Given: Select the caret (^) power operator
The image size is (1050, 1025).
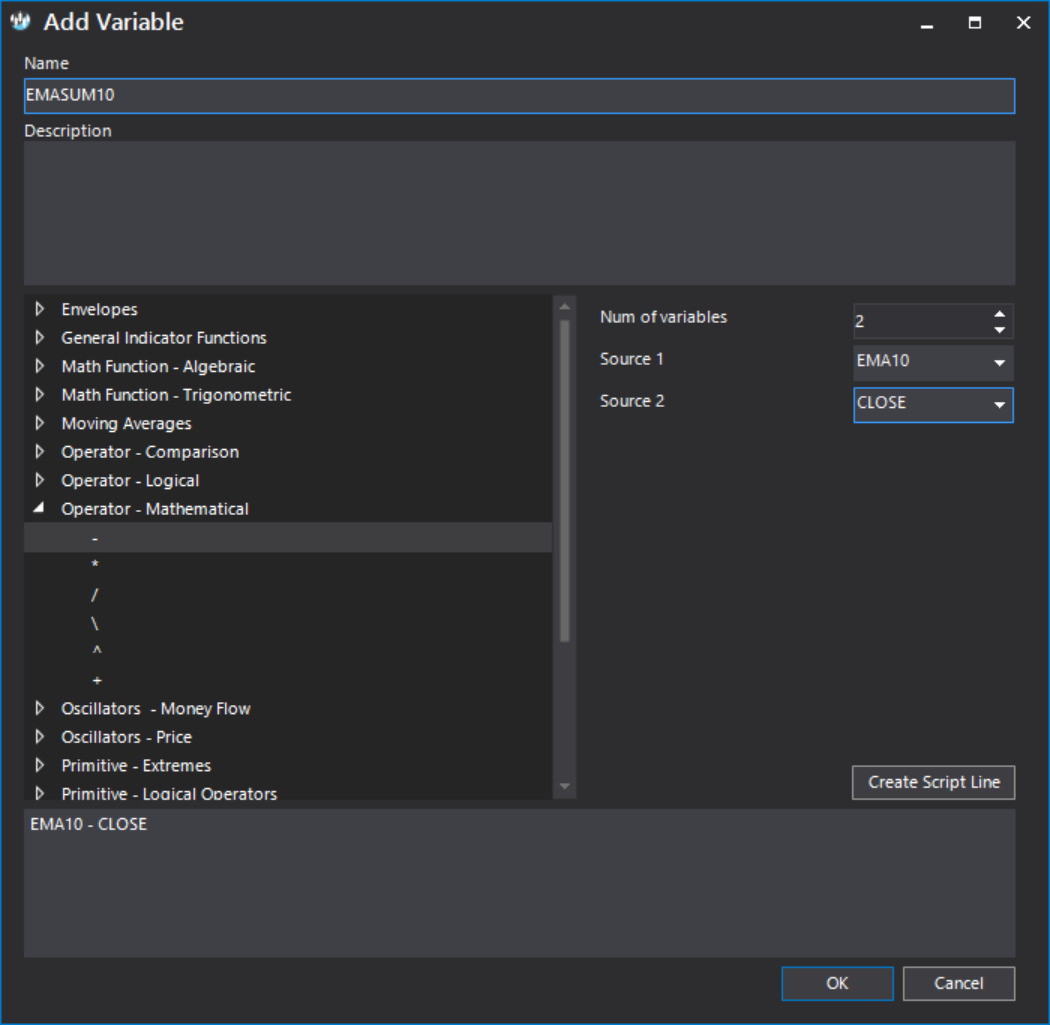Looking at the screenshot, I should 96,651.
